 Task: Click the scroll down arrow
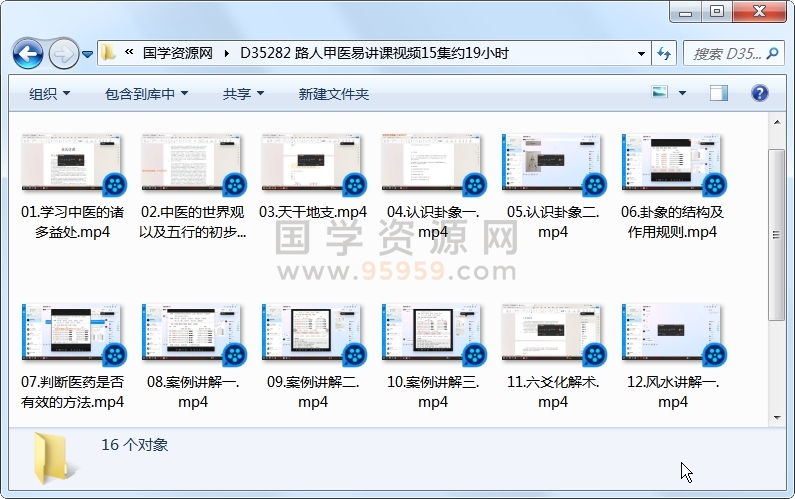(777, 418)
